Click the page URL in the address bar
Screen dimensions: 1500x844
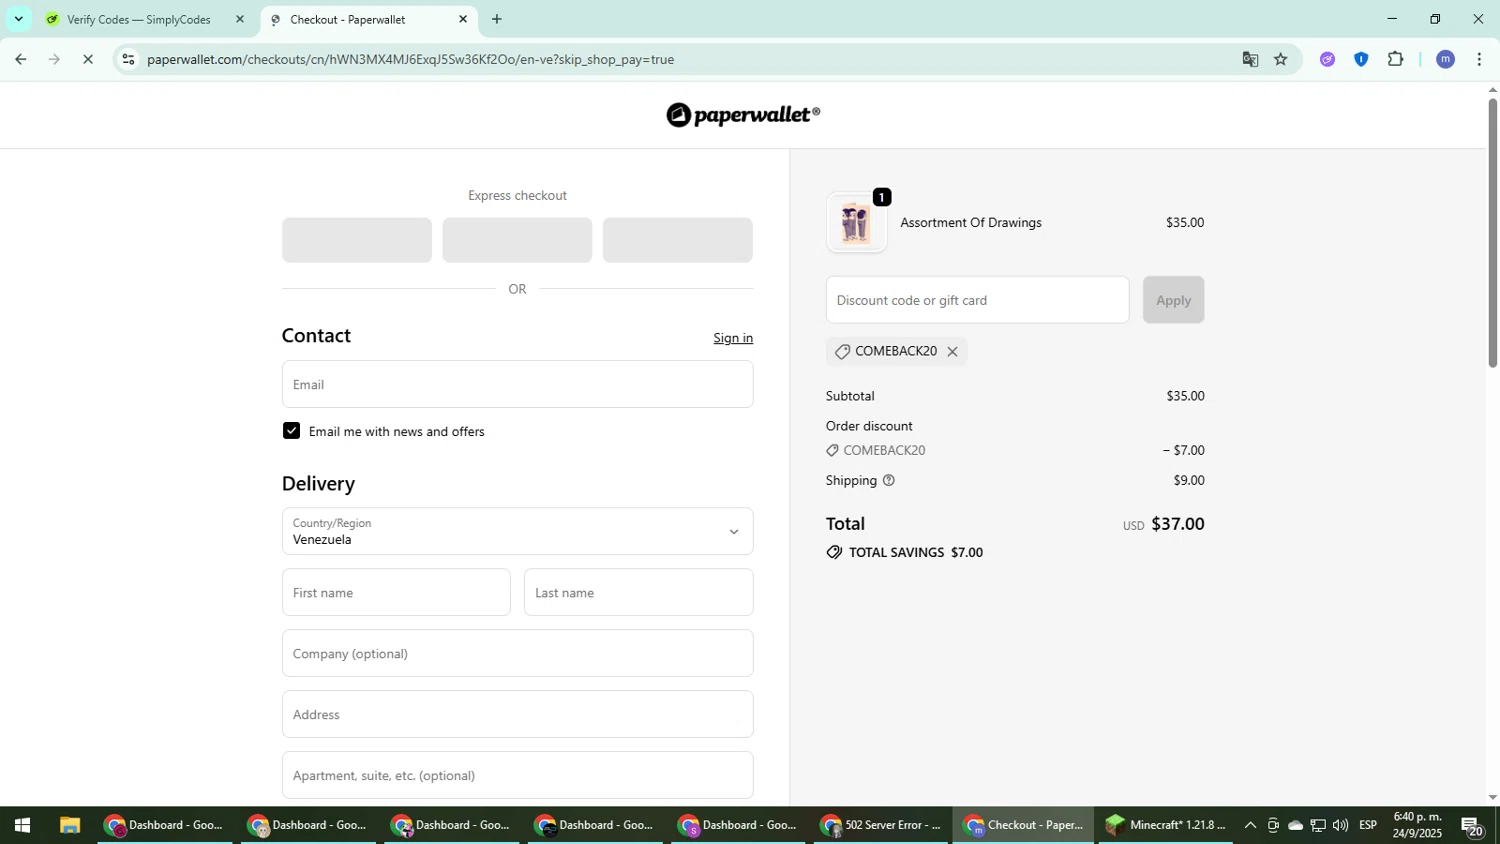click(x=410, y=60)
